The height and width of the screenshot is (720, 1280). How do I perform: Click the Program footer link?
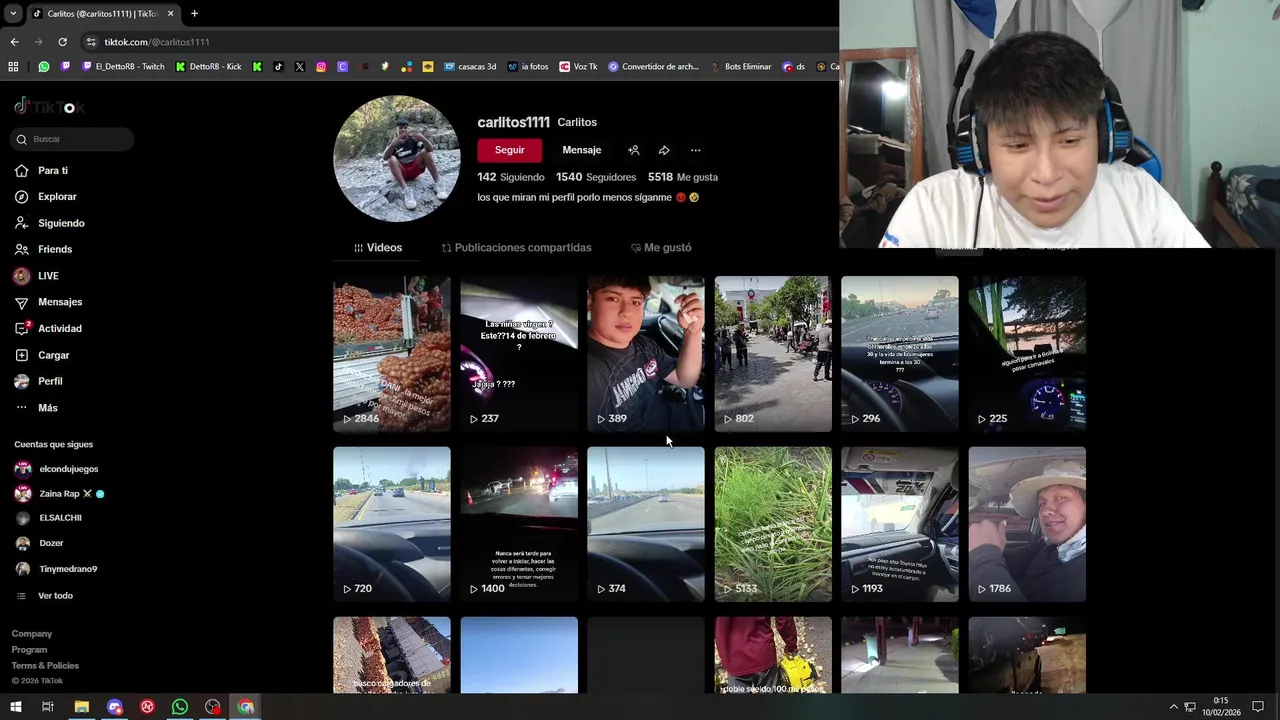pos(30,650)
